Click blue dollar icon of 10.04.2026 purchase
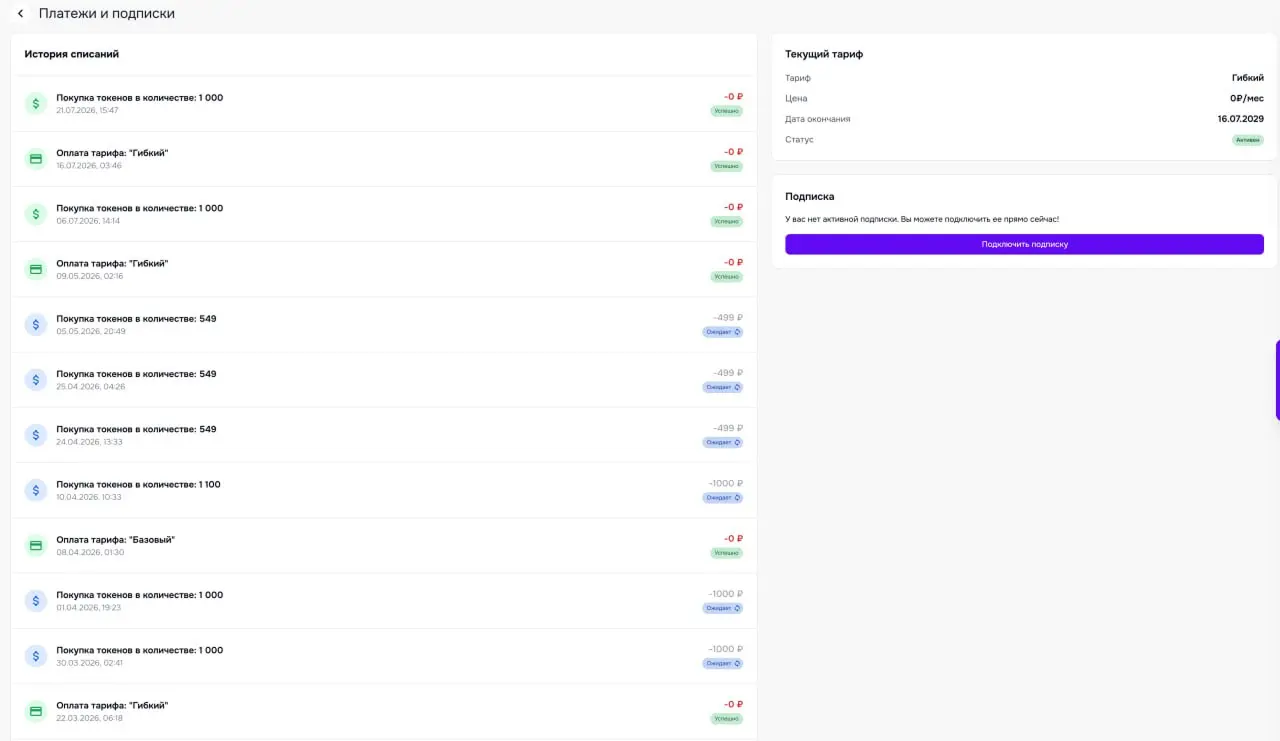Screen dimensions: 1280x741 pos(36,490)
